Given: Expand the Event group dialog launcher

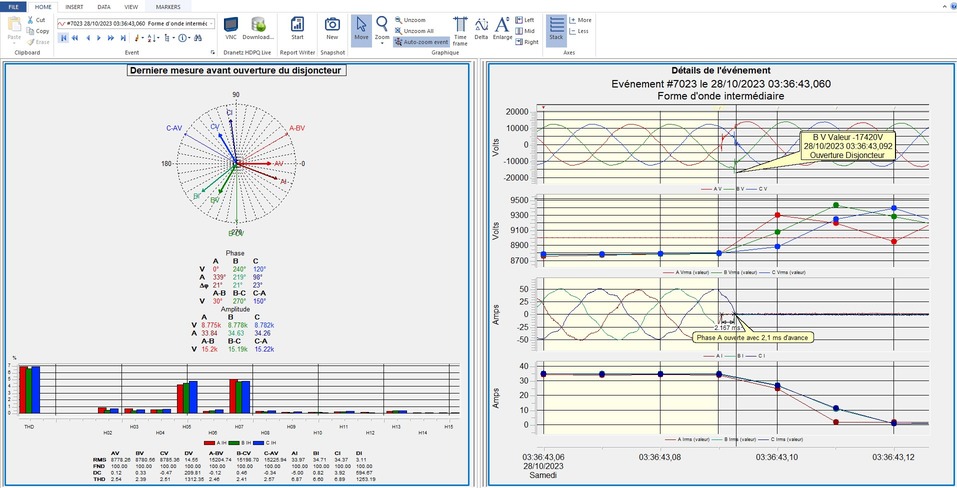Looking at the screenshot, I should point(213,52).
